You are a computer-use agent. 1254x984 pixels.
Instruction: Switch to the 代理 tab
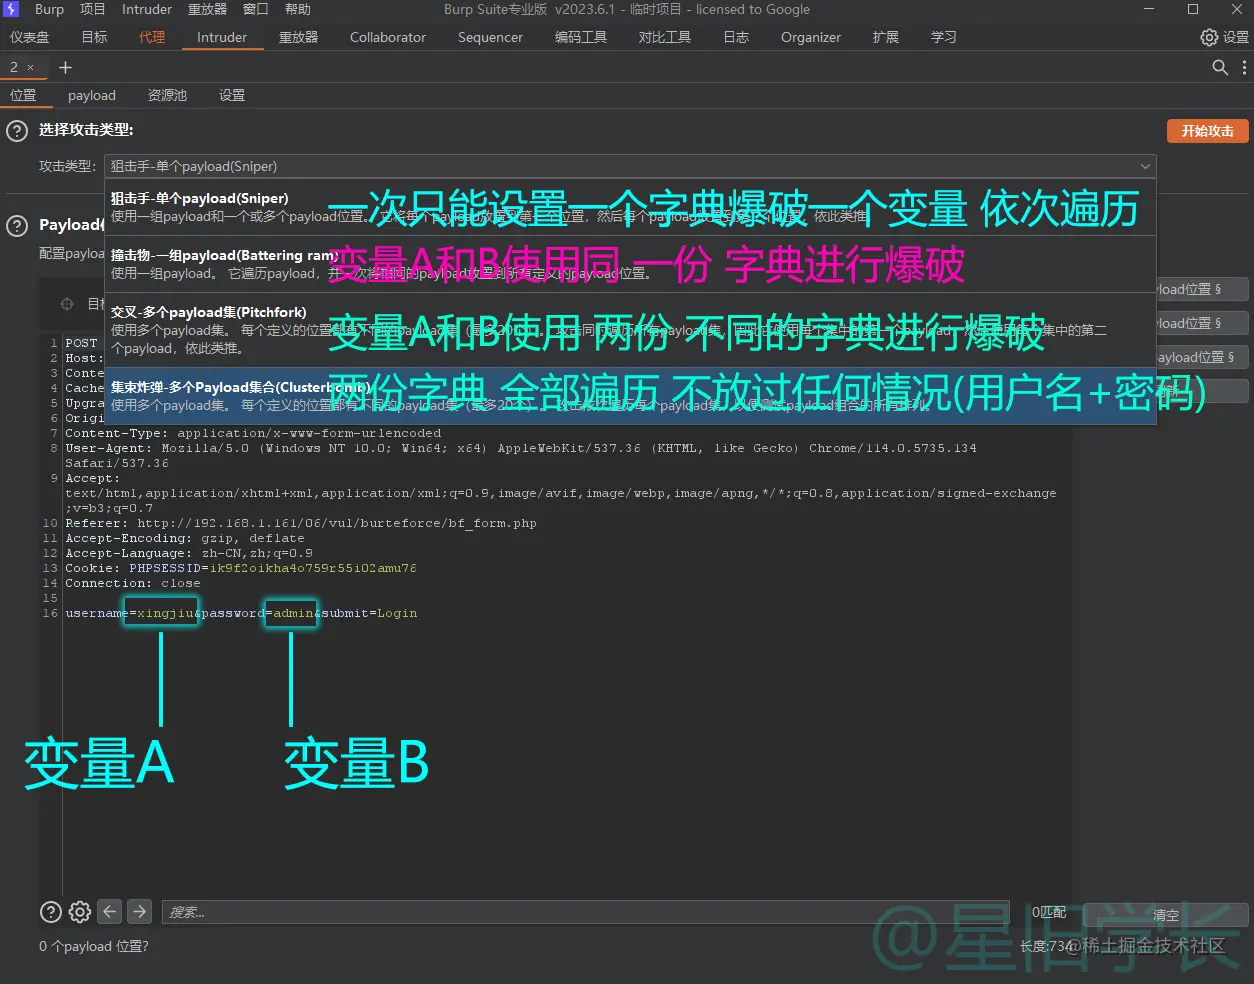(152, 37)
